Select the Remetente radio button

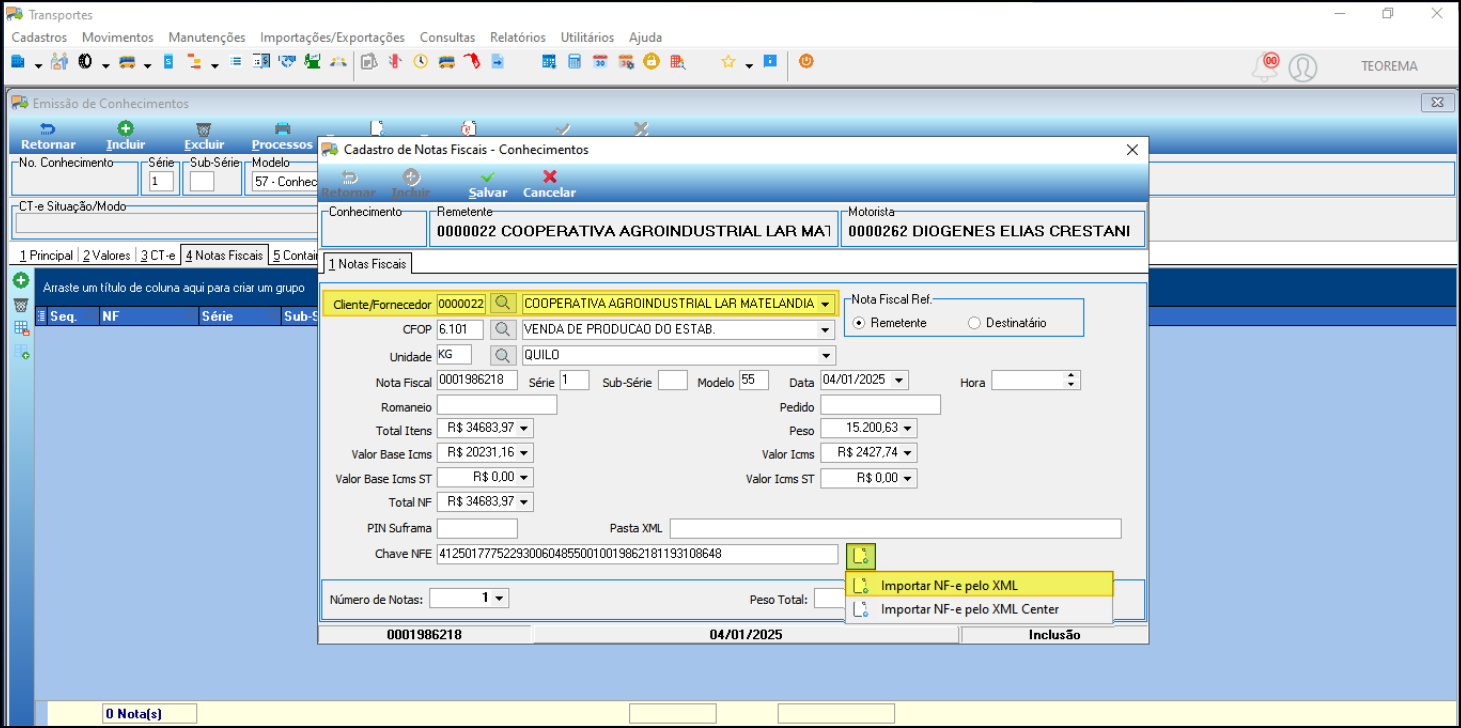pyautogui.click(x=858, y=323)
